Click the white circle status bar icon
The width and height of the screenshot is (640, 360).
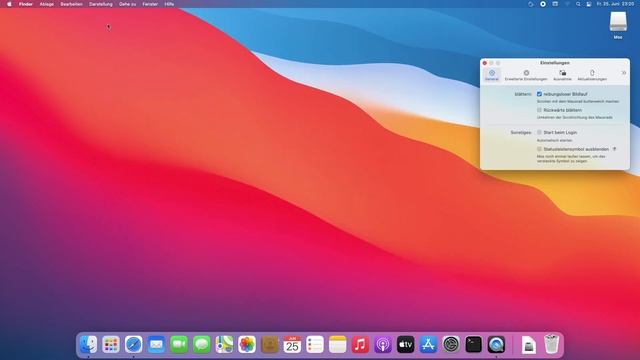[543, 4]
